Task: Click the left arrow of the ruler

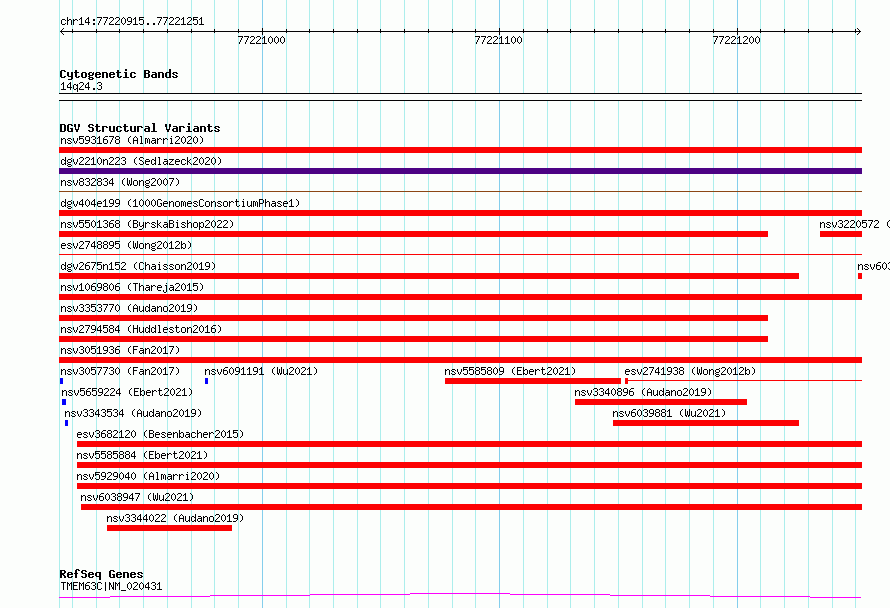Action: point(62,32)
